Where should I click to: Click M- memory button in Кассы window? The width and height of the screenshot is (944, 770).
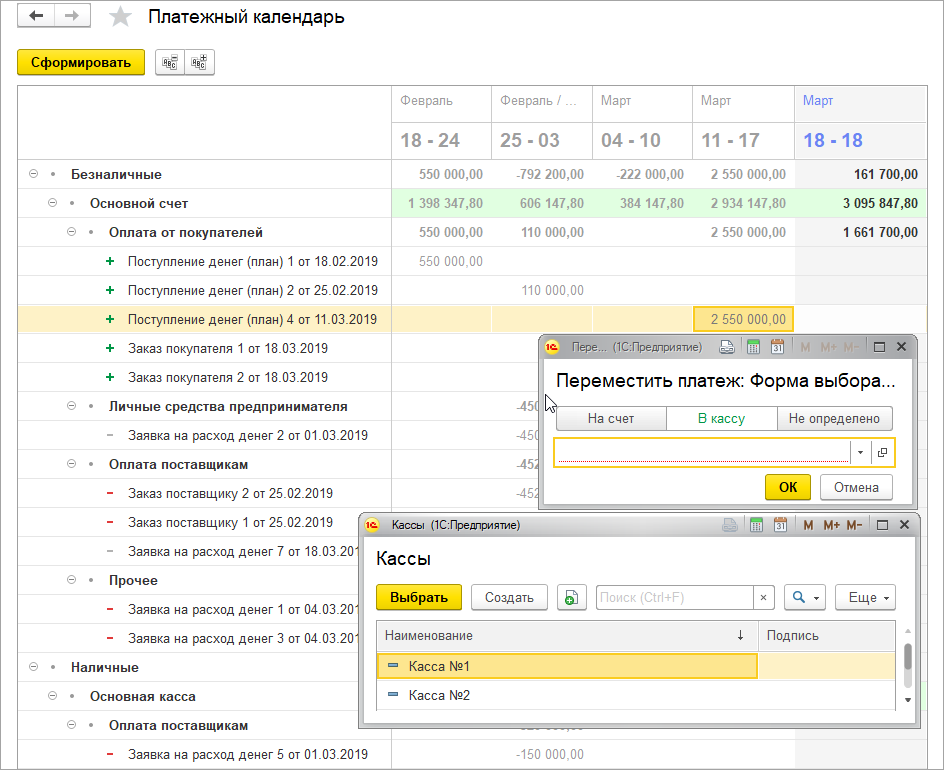tap(854, 525)
